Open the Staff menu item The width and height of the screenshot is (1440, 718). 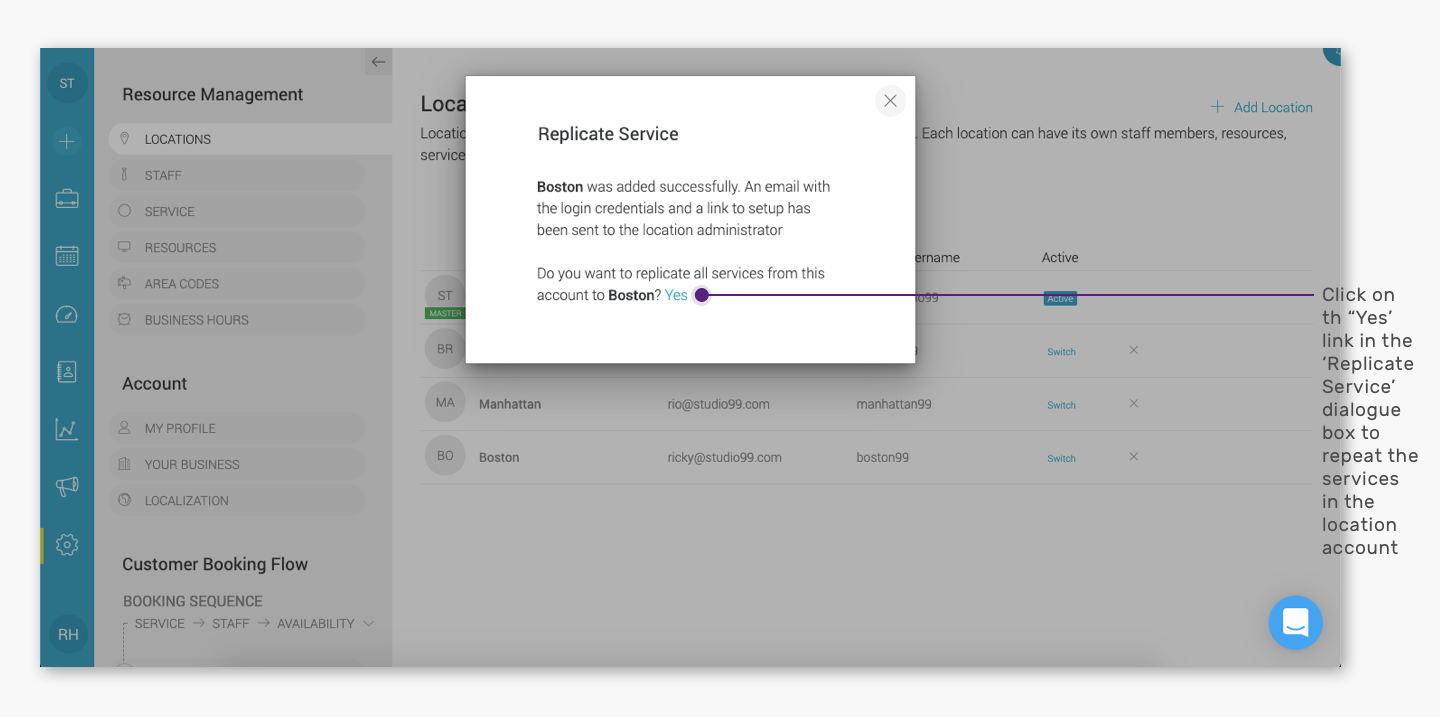[237, 175]
